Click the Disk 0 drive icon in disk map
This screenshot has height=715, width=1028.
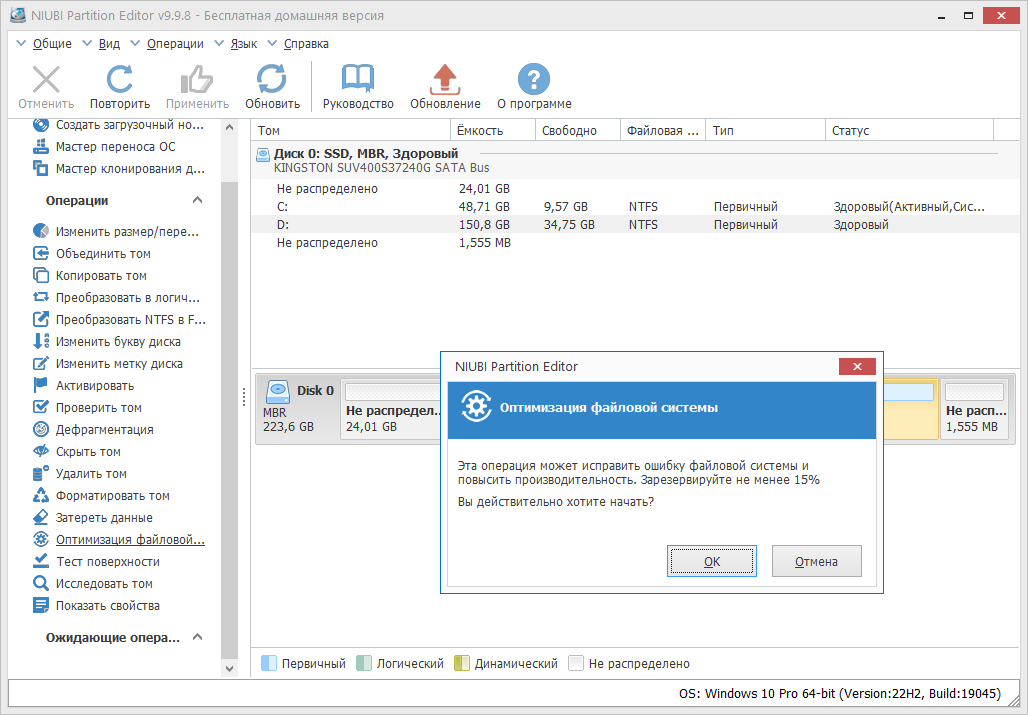[278, 391]
